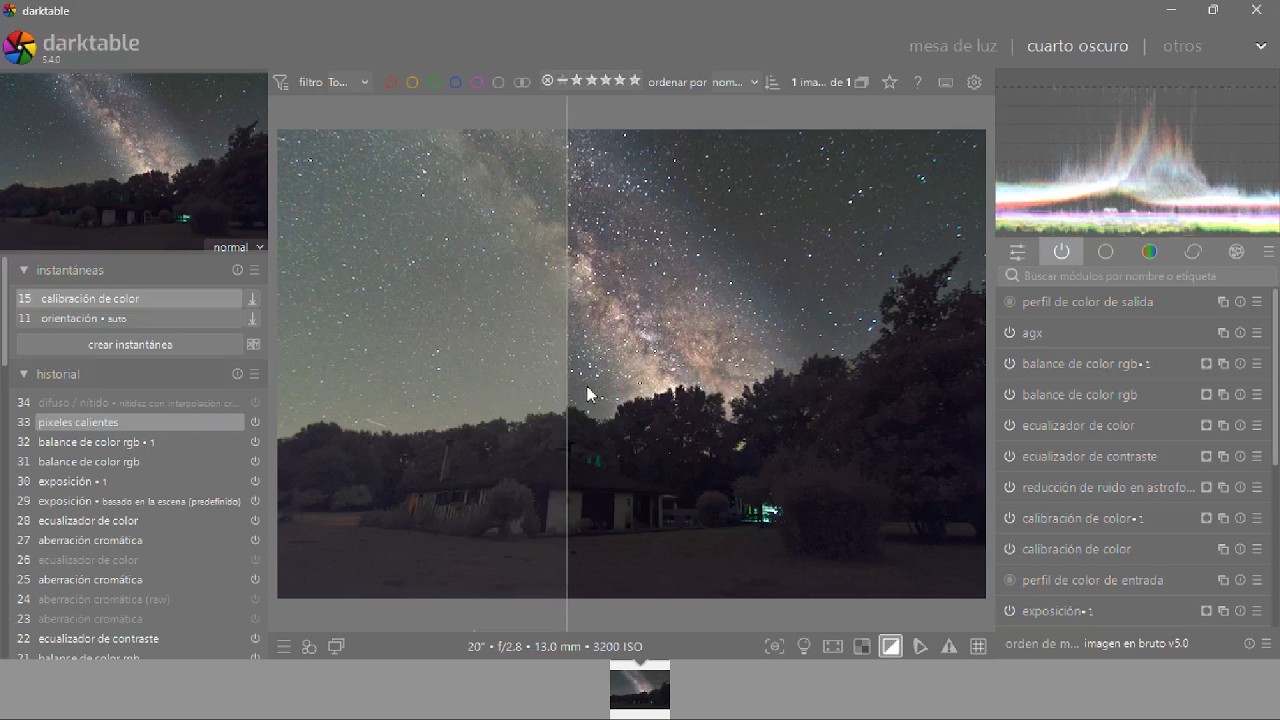Select history item balance de color rgb
Image resolution: width=1280 pixels, height=720 pixels.
(x=89, y=462)
